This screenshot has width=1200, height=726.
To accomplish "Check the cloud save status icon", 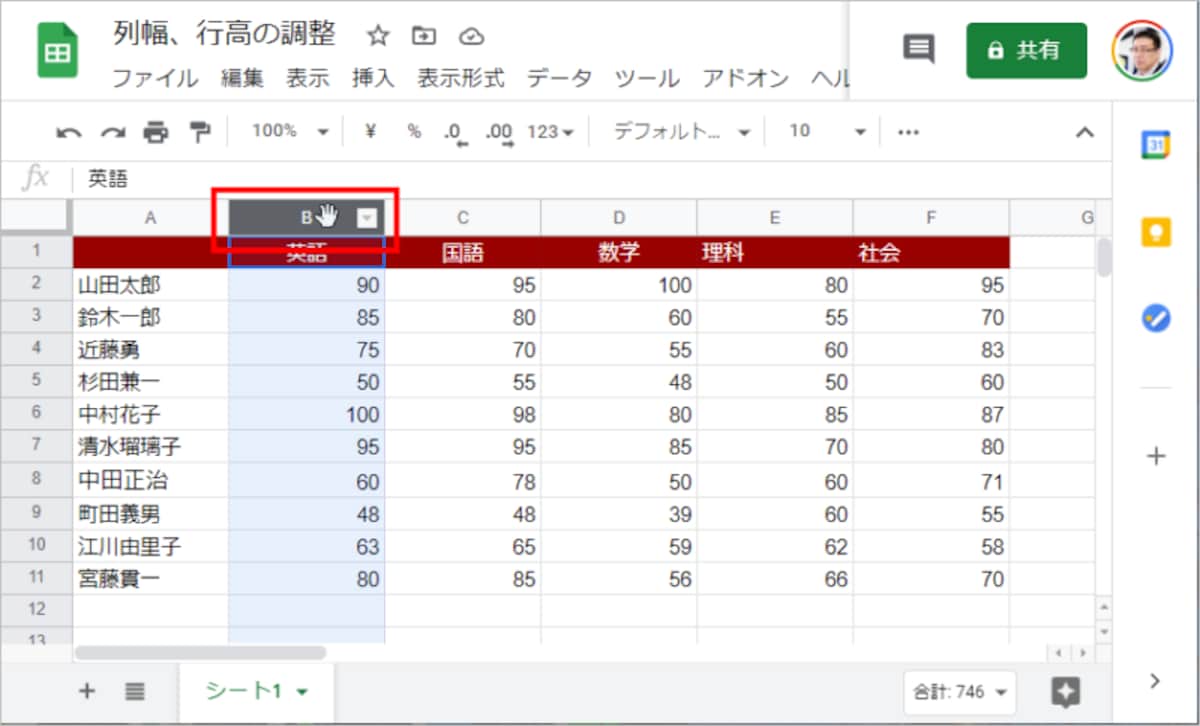I will click(x=471, y=36).
